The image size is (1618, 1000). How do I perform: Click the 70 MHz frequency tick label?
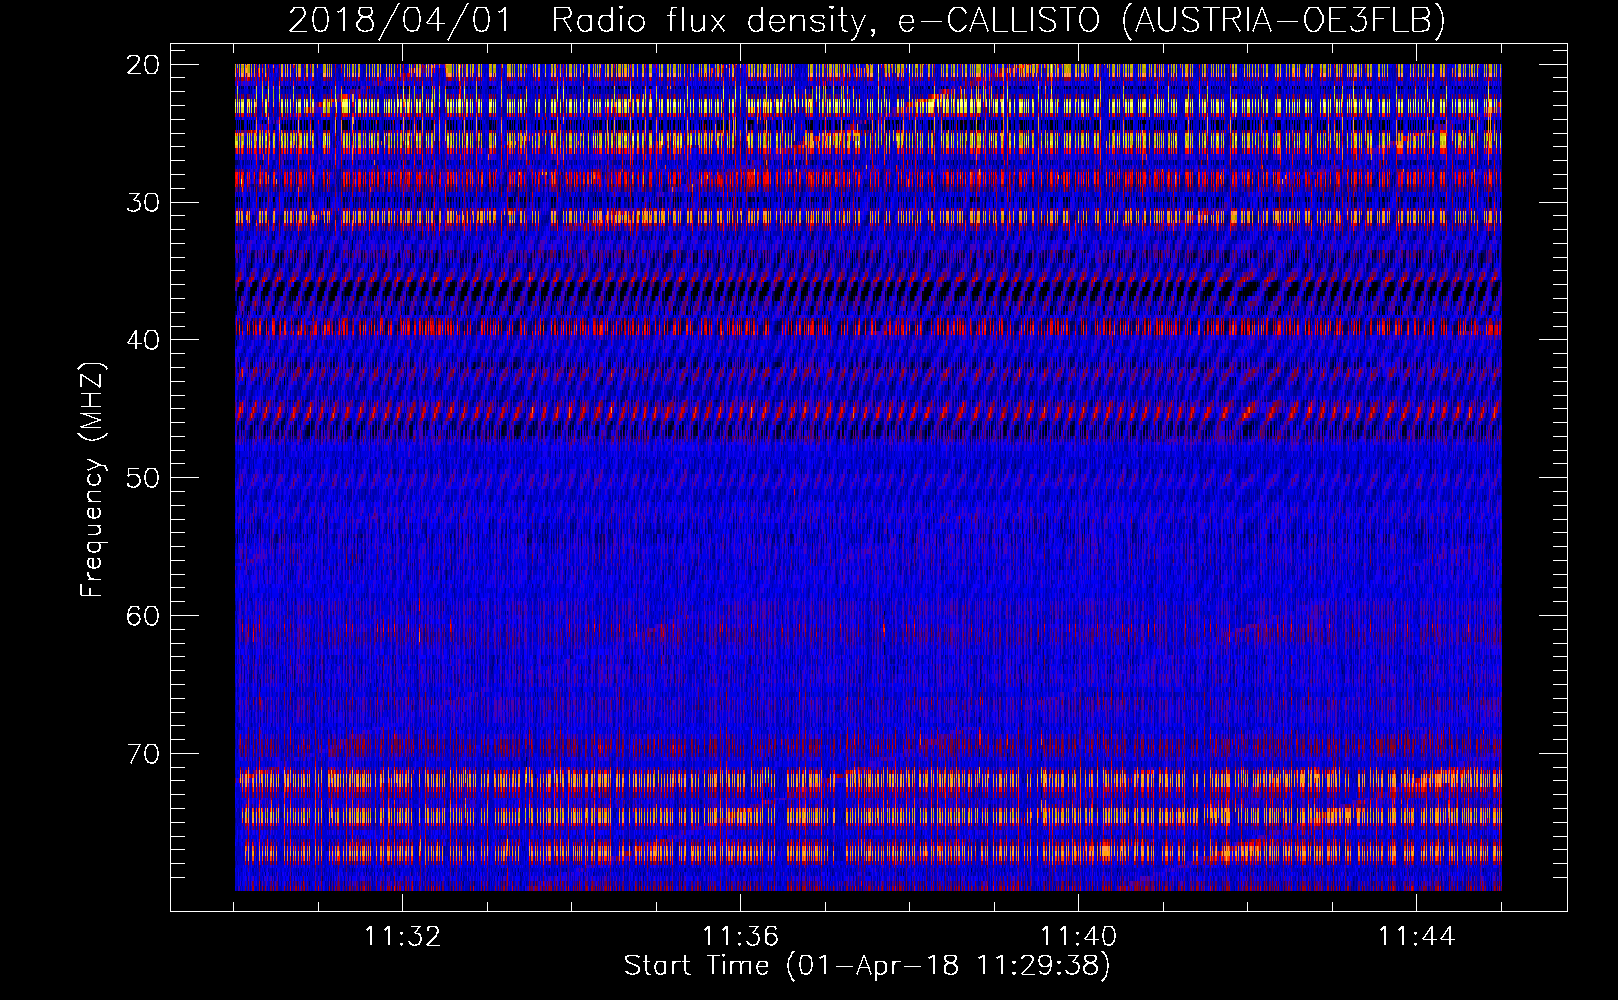(144, 753)
